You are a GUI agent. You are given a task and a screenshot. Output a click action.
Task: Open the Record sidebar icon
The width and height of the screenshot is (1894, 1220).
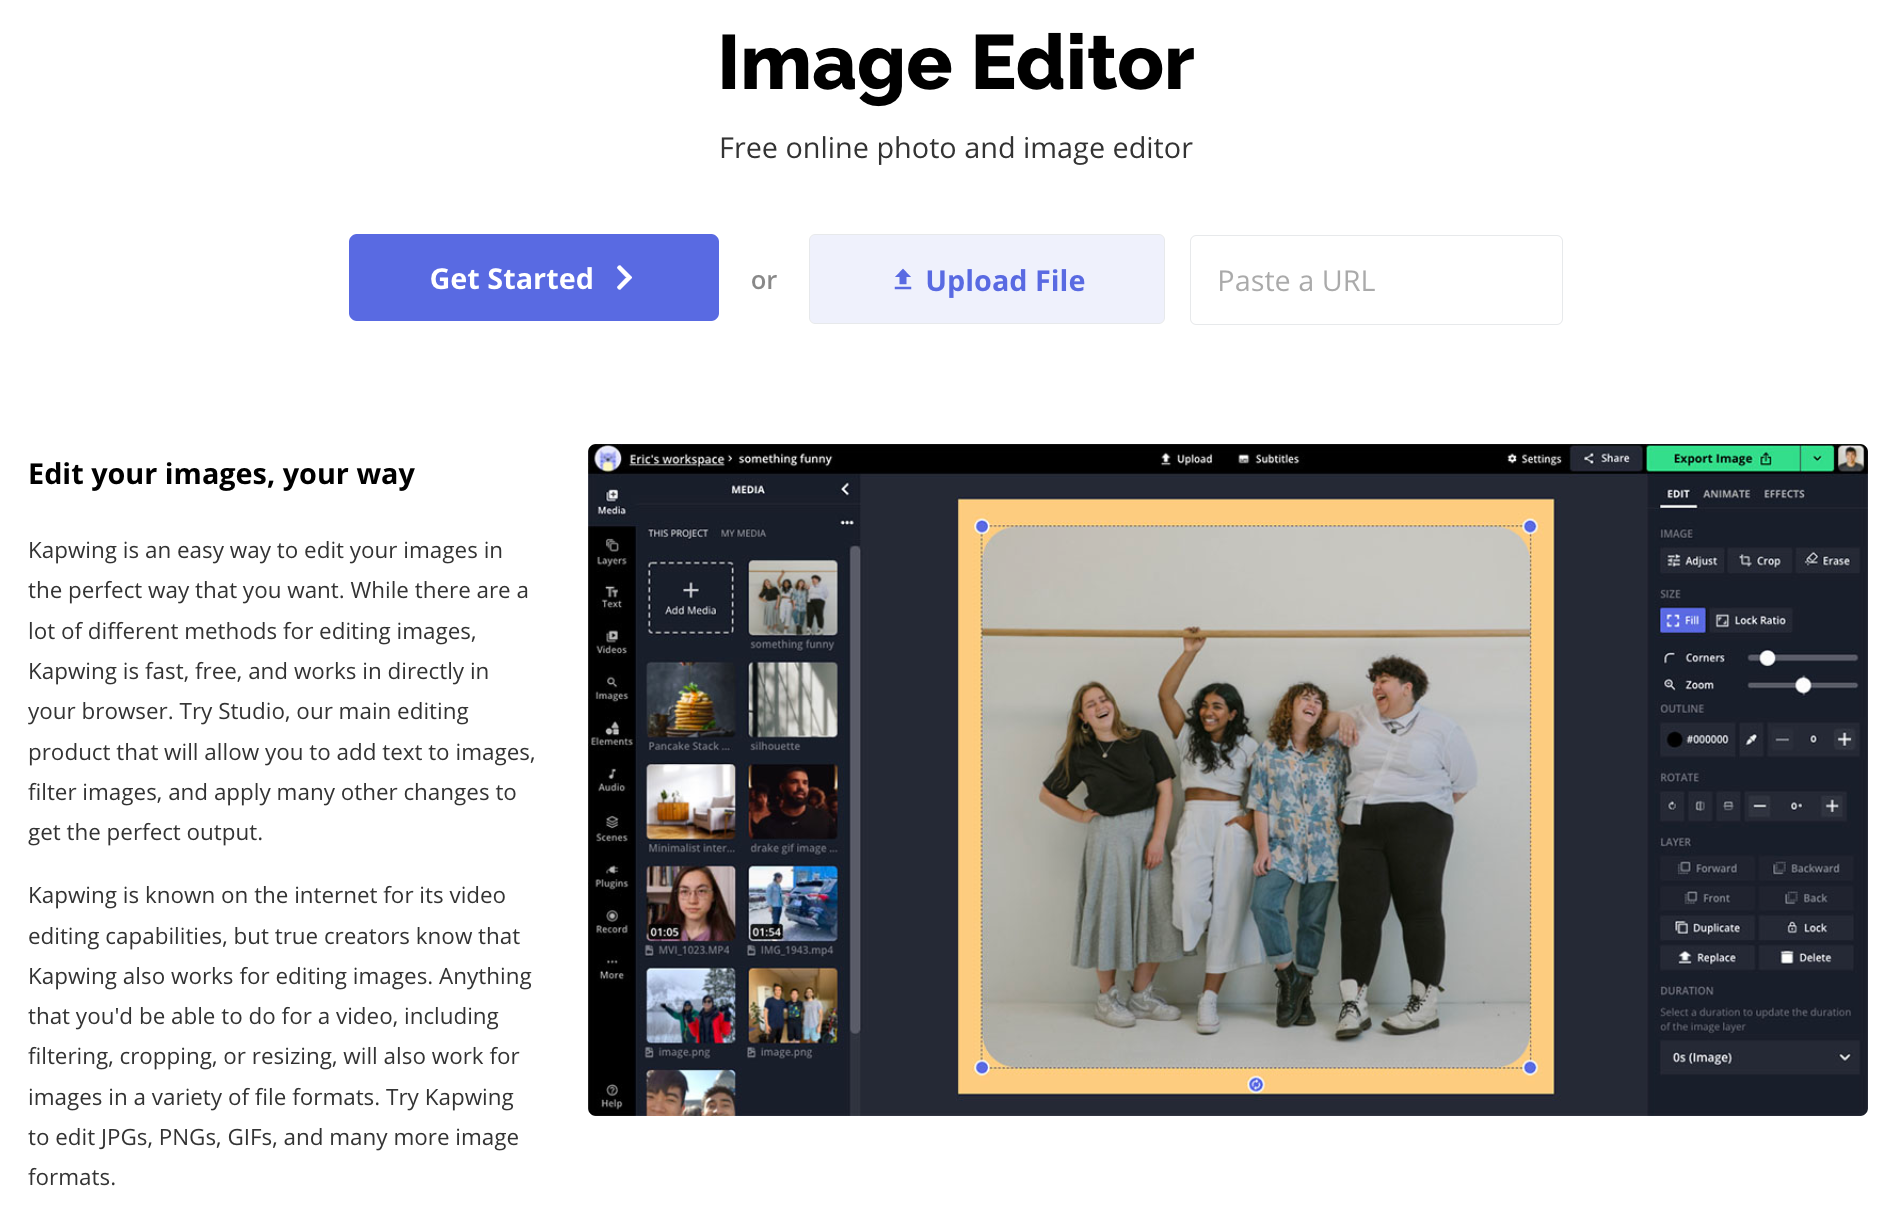611,921
